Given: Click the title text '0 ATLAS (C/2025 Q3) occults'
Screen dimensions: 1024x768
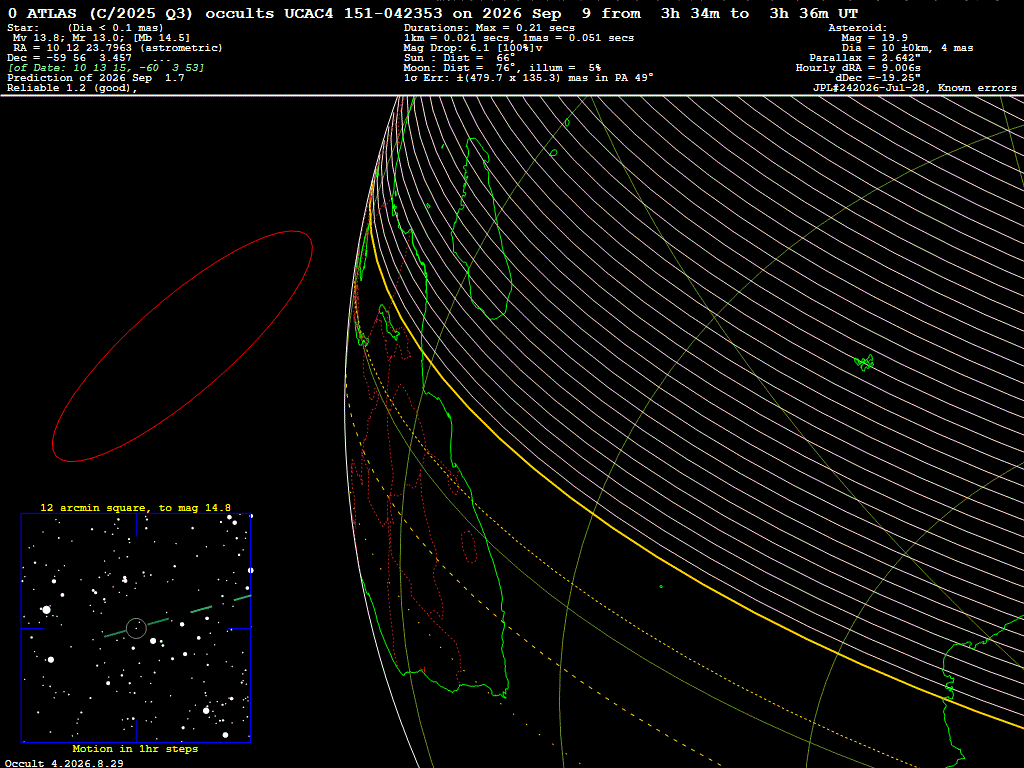Looking at the screenshot, I should pyautogui.click(x=141, y=13).
